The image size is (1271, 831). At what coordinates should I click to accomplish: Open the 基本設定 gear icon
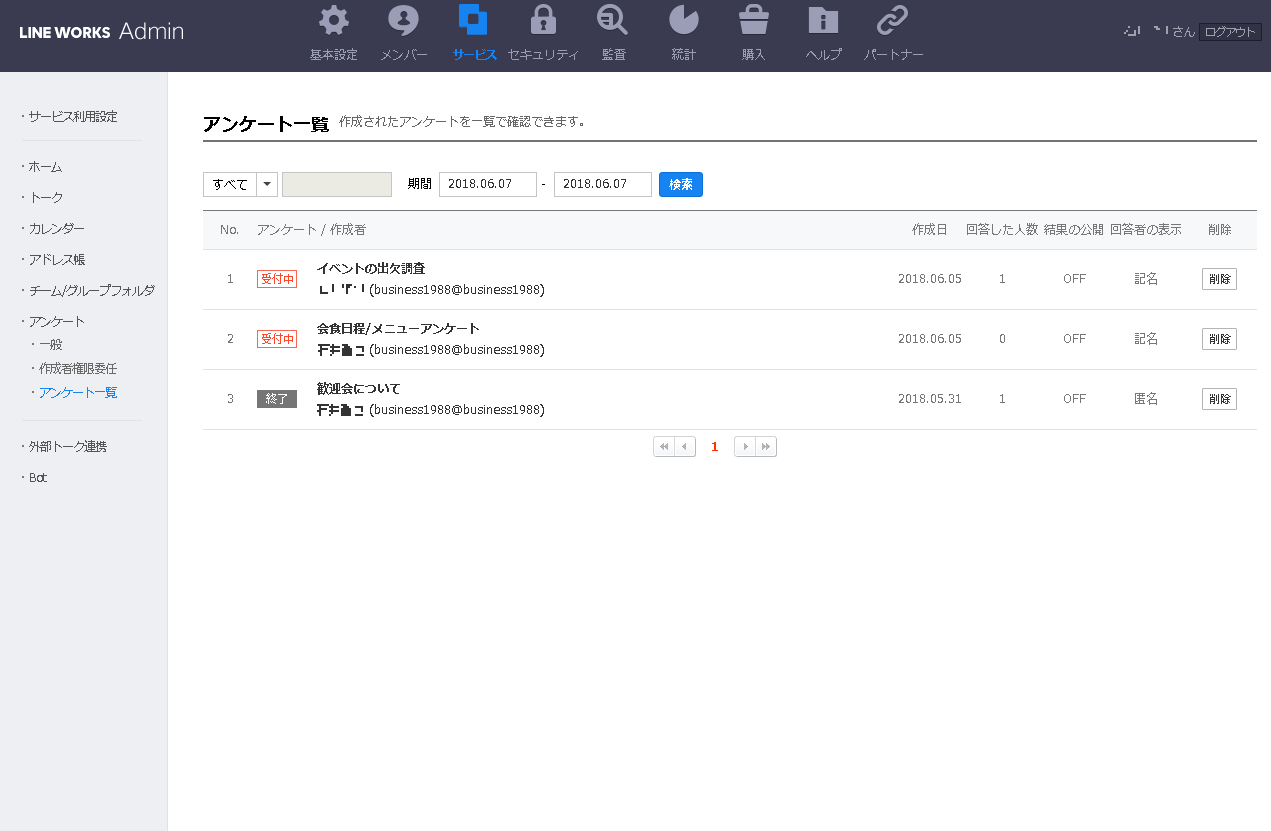point(333,21)
